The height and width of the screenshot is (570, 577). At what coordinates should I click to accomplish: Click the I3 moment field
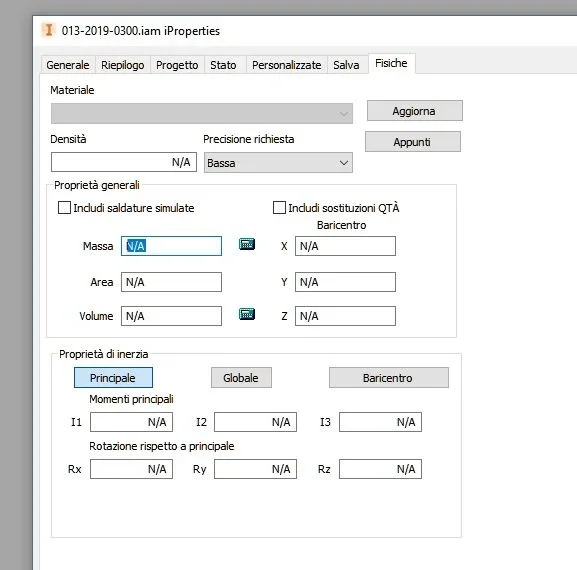380,422
